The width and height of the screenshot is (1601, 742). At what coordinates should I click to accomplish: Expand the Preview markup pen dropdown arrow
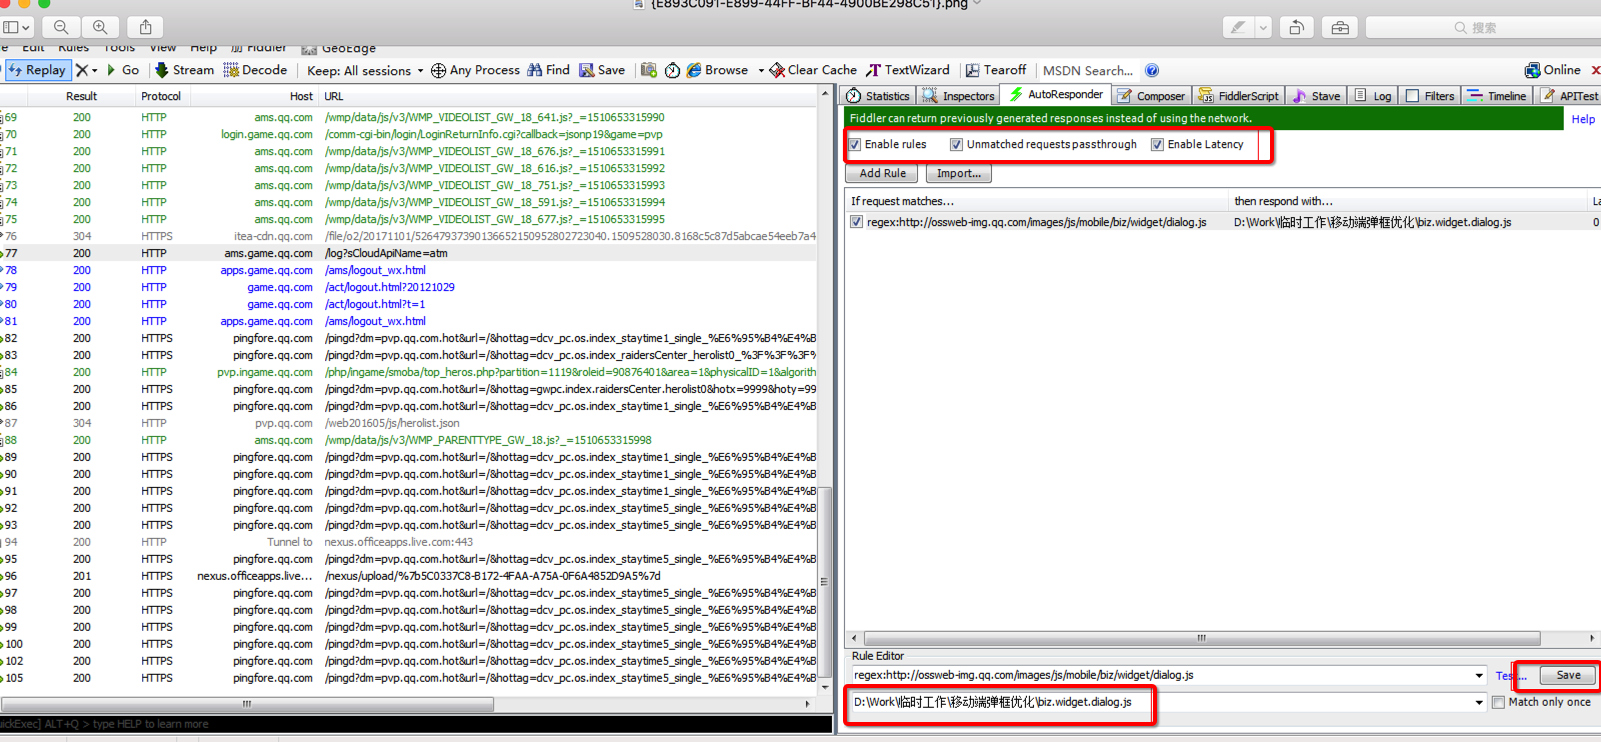coord(1264,27)
